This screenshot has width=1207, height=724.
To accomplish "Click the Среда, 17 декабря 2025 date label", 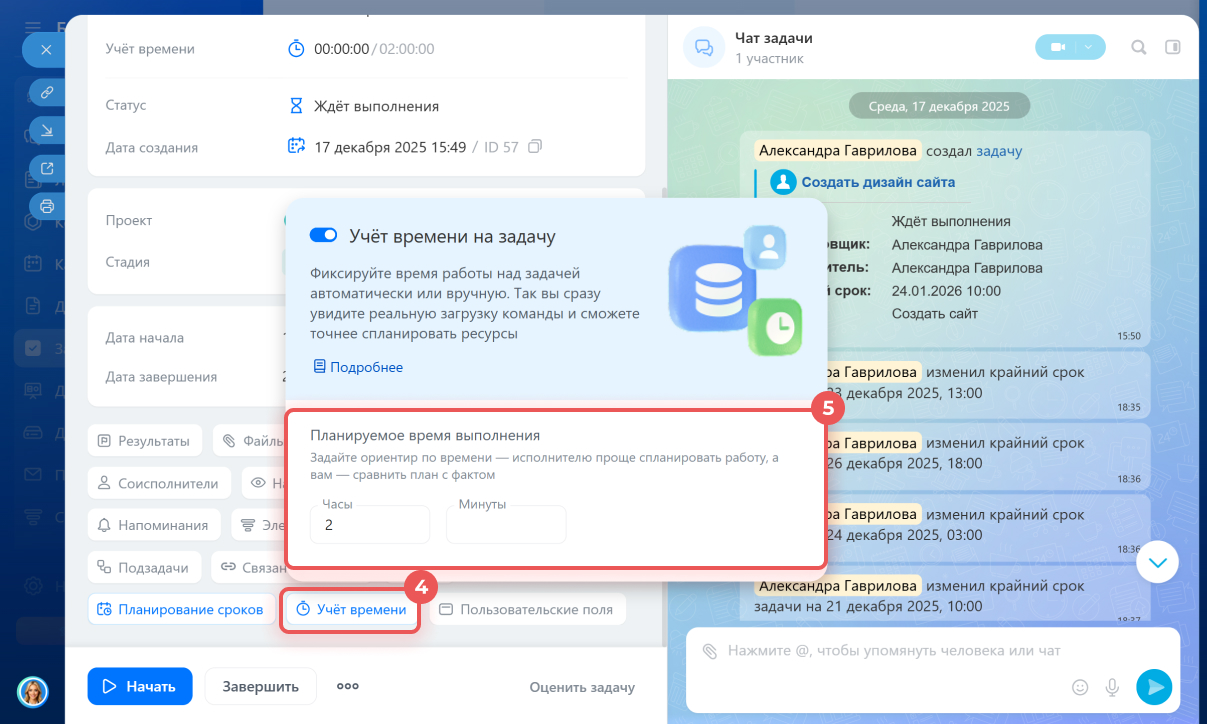I will pos(939,105).
